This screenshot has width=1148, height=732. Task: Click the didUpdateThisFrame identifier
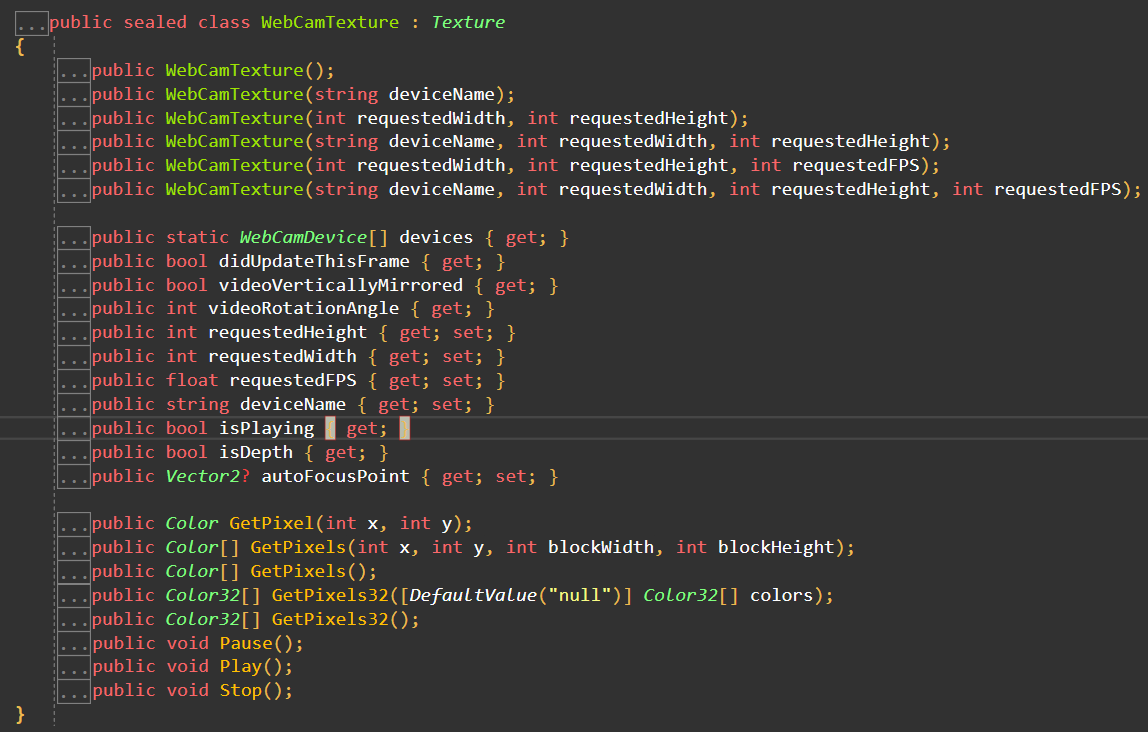click(x=314, y=261)
